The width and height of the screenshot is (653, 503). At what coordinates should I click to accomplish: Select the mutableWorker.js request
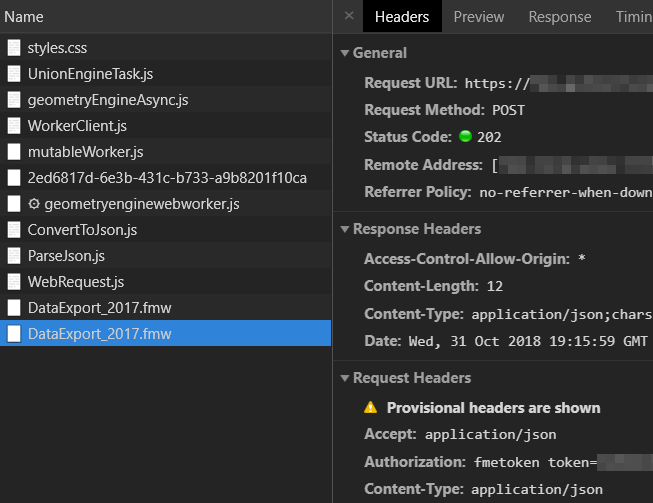tap(166, 152)
